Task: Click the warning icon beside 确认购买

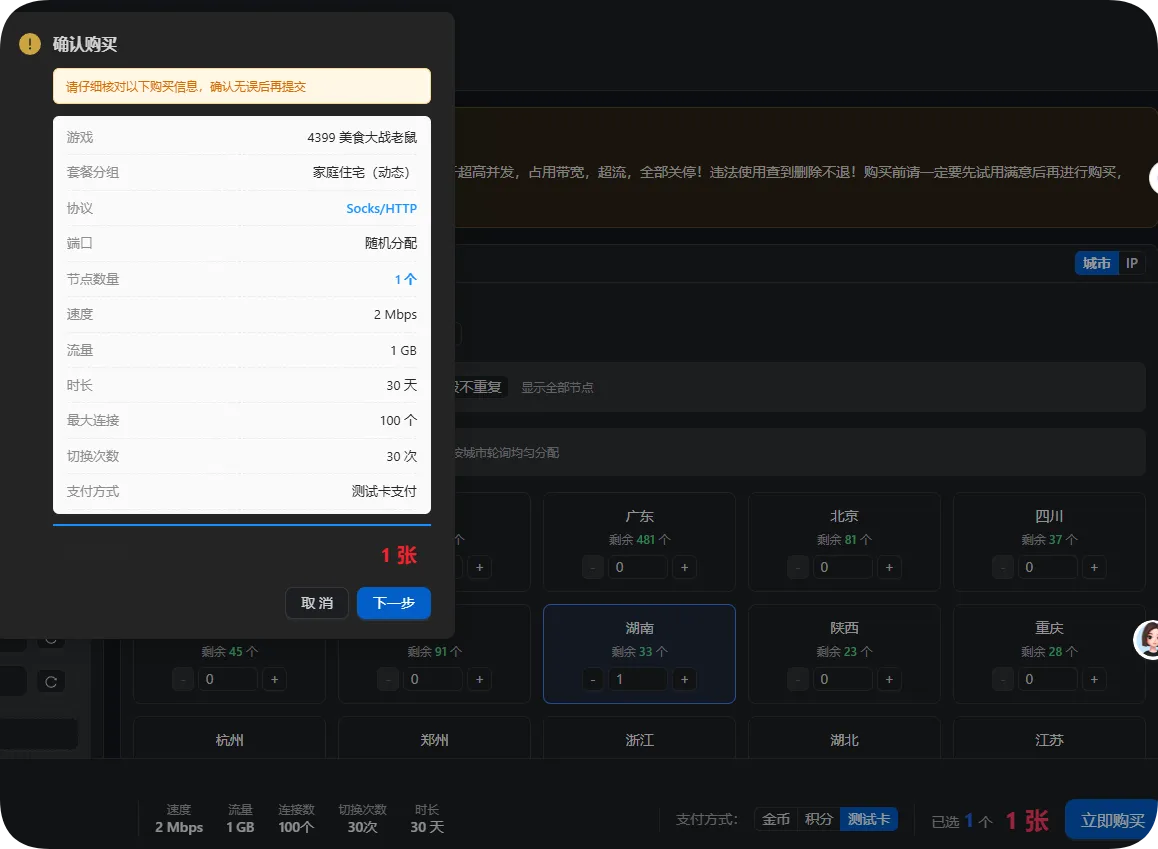Action: [30, 44]
